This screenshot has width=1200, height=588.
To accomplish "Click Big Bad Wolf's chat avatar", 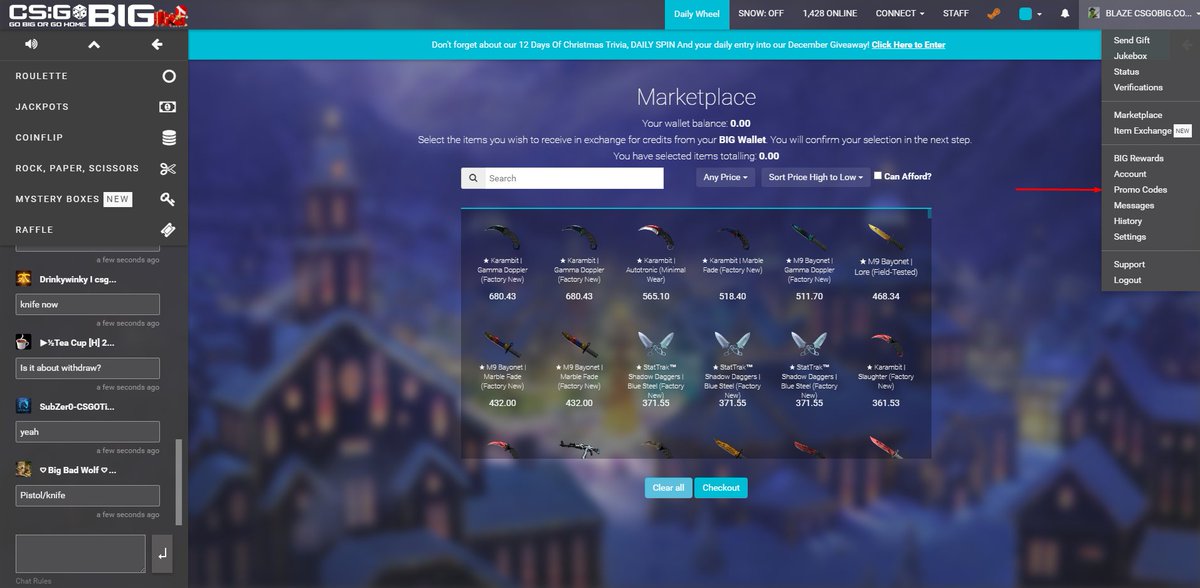I will tap(23, 469).
